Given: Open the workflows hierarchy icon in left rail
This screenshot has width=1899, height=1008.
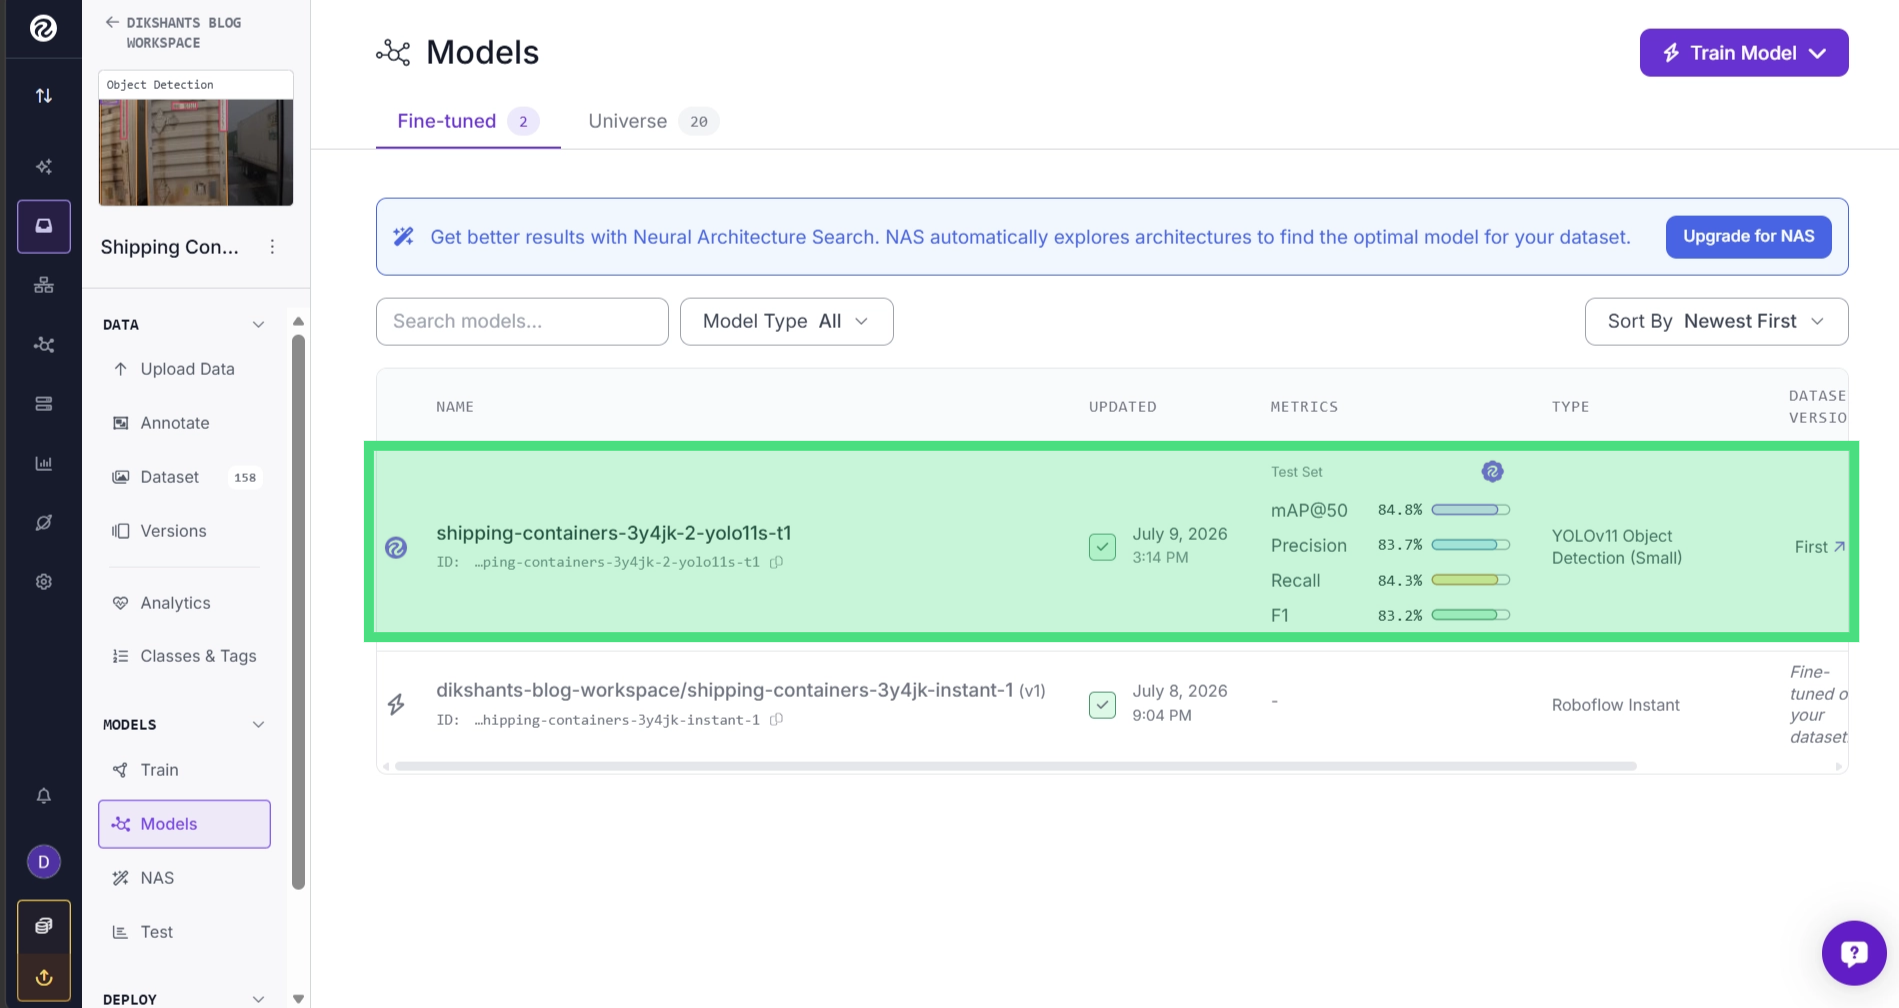Looking at the screenshot, I should [x=44, y=285].
